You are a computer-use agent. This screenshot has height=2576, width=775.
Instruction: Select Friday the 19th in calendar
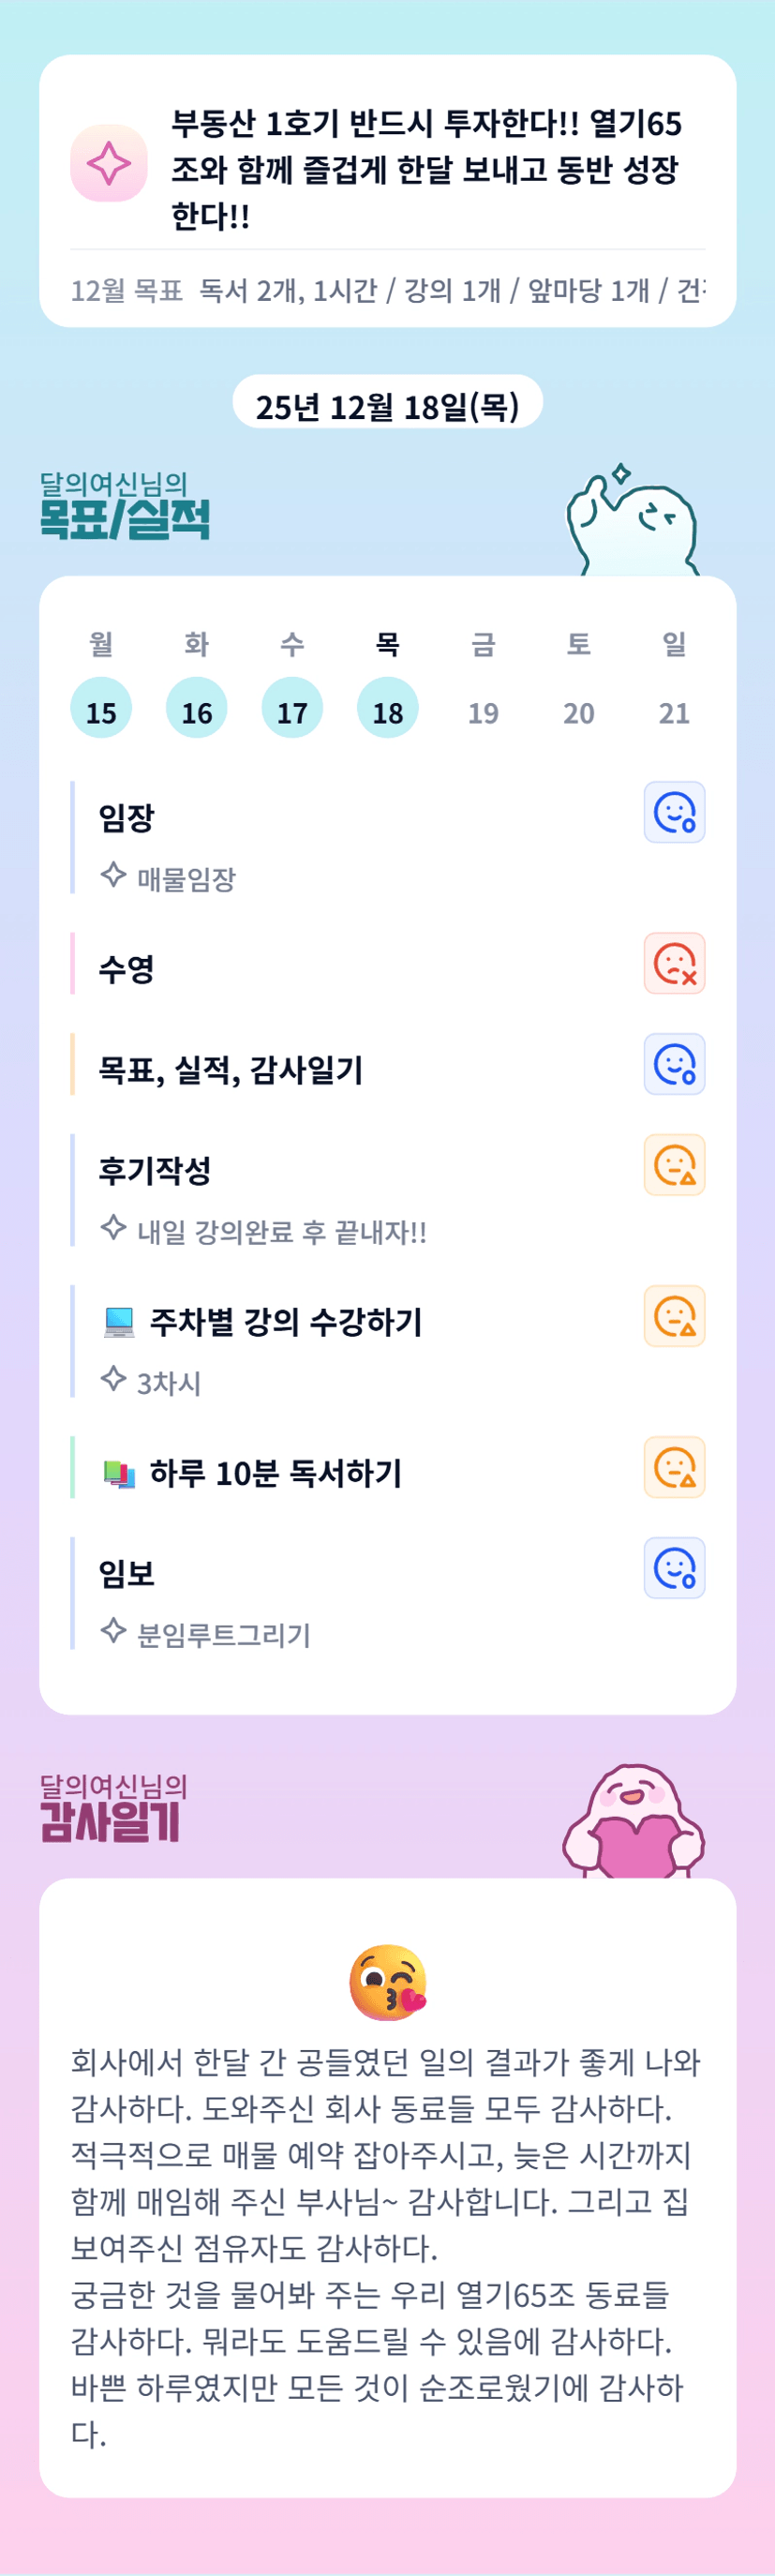click(x=483, y=712)
